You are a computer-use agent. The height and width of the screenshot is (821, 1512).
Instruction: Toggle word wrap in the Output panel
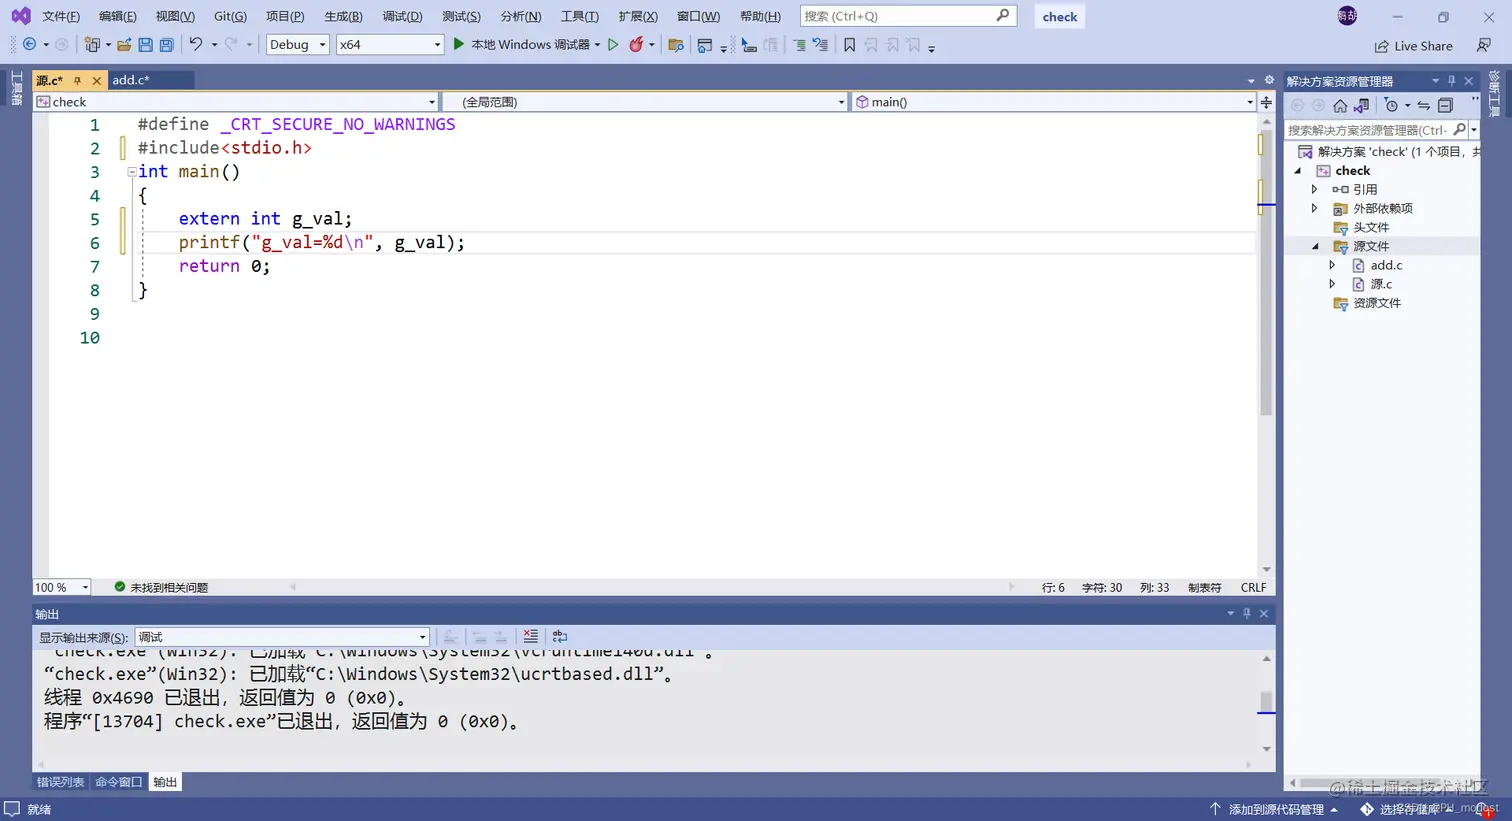560,637
